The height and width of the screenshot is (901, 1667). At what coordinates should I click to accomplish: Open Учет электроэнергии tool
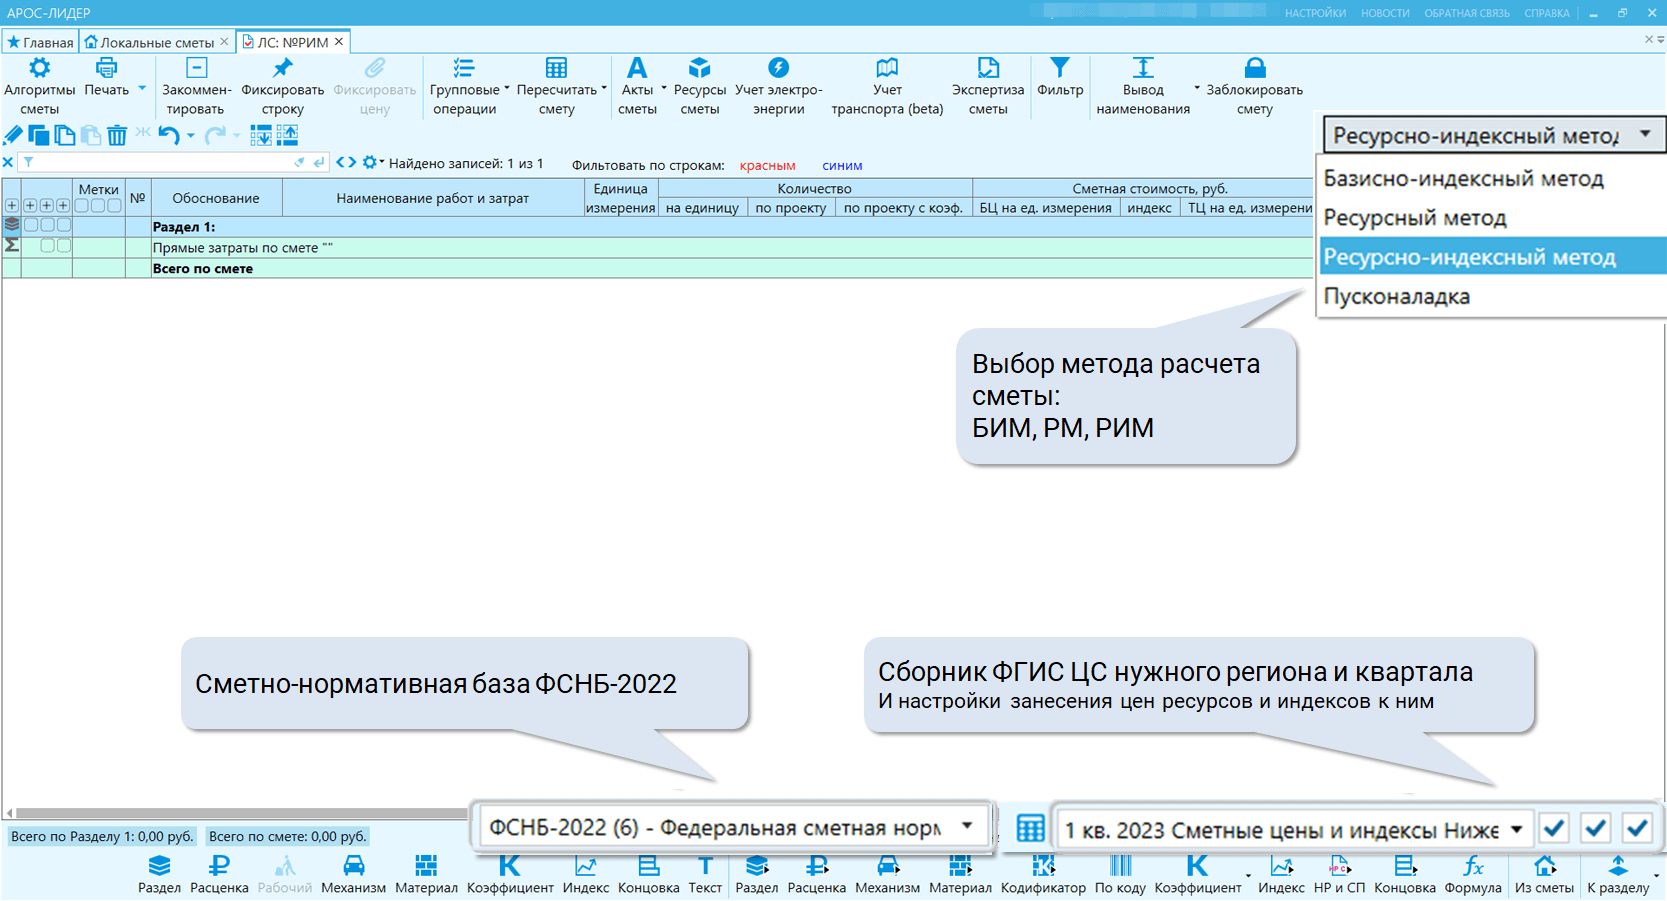[x=778, y=87]
